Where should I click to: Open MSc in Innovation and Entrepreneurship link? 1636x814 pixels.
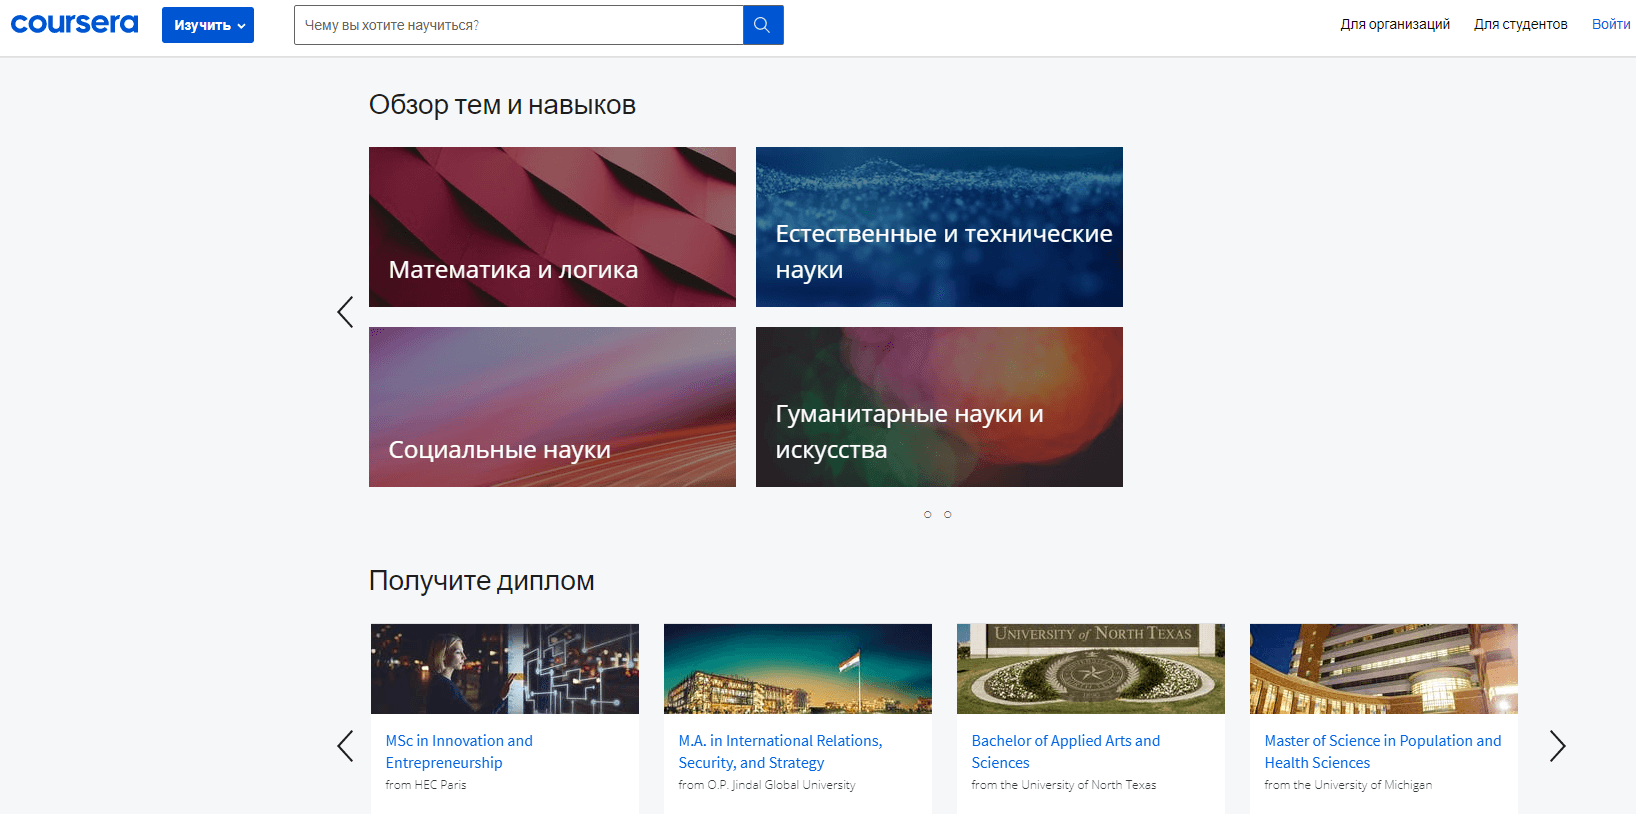tap(459, 752)
